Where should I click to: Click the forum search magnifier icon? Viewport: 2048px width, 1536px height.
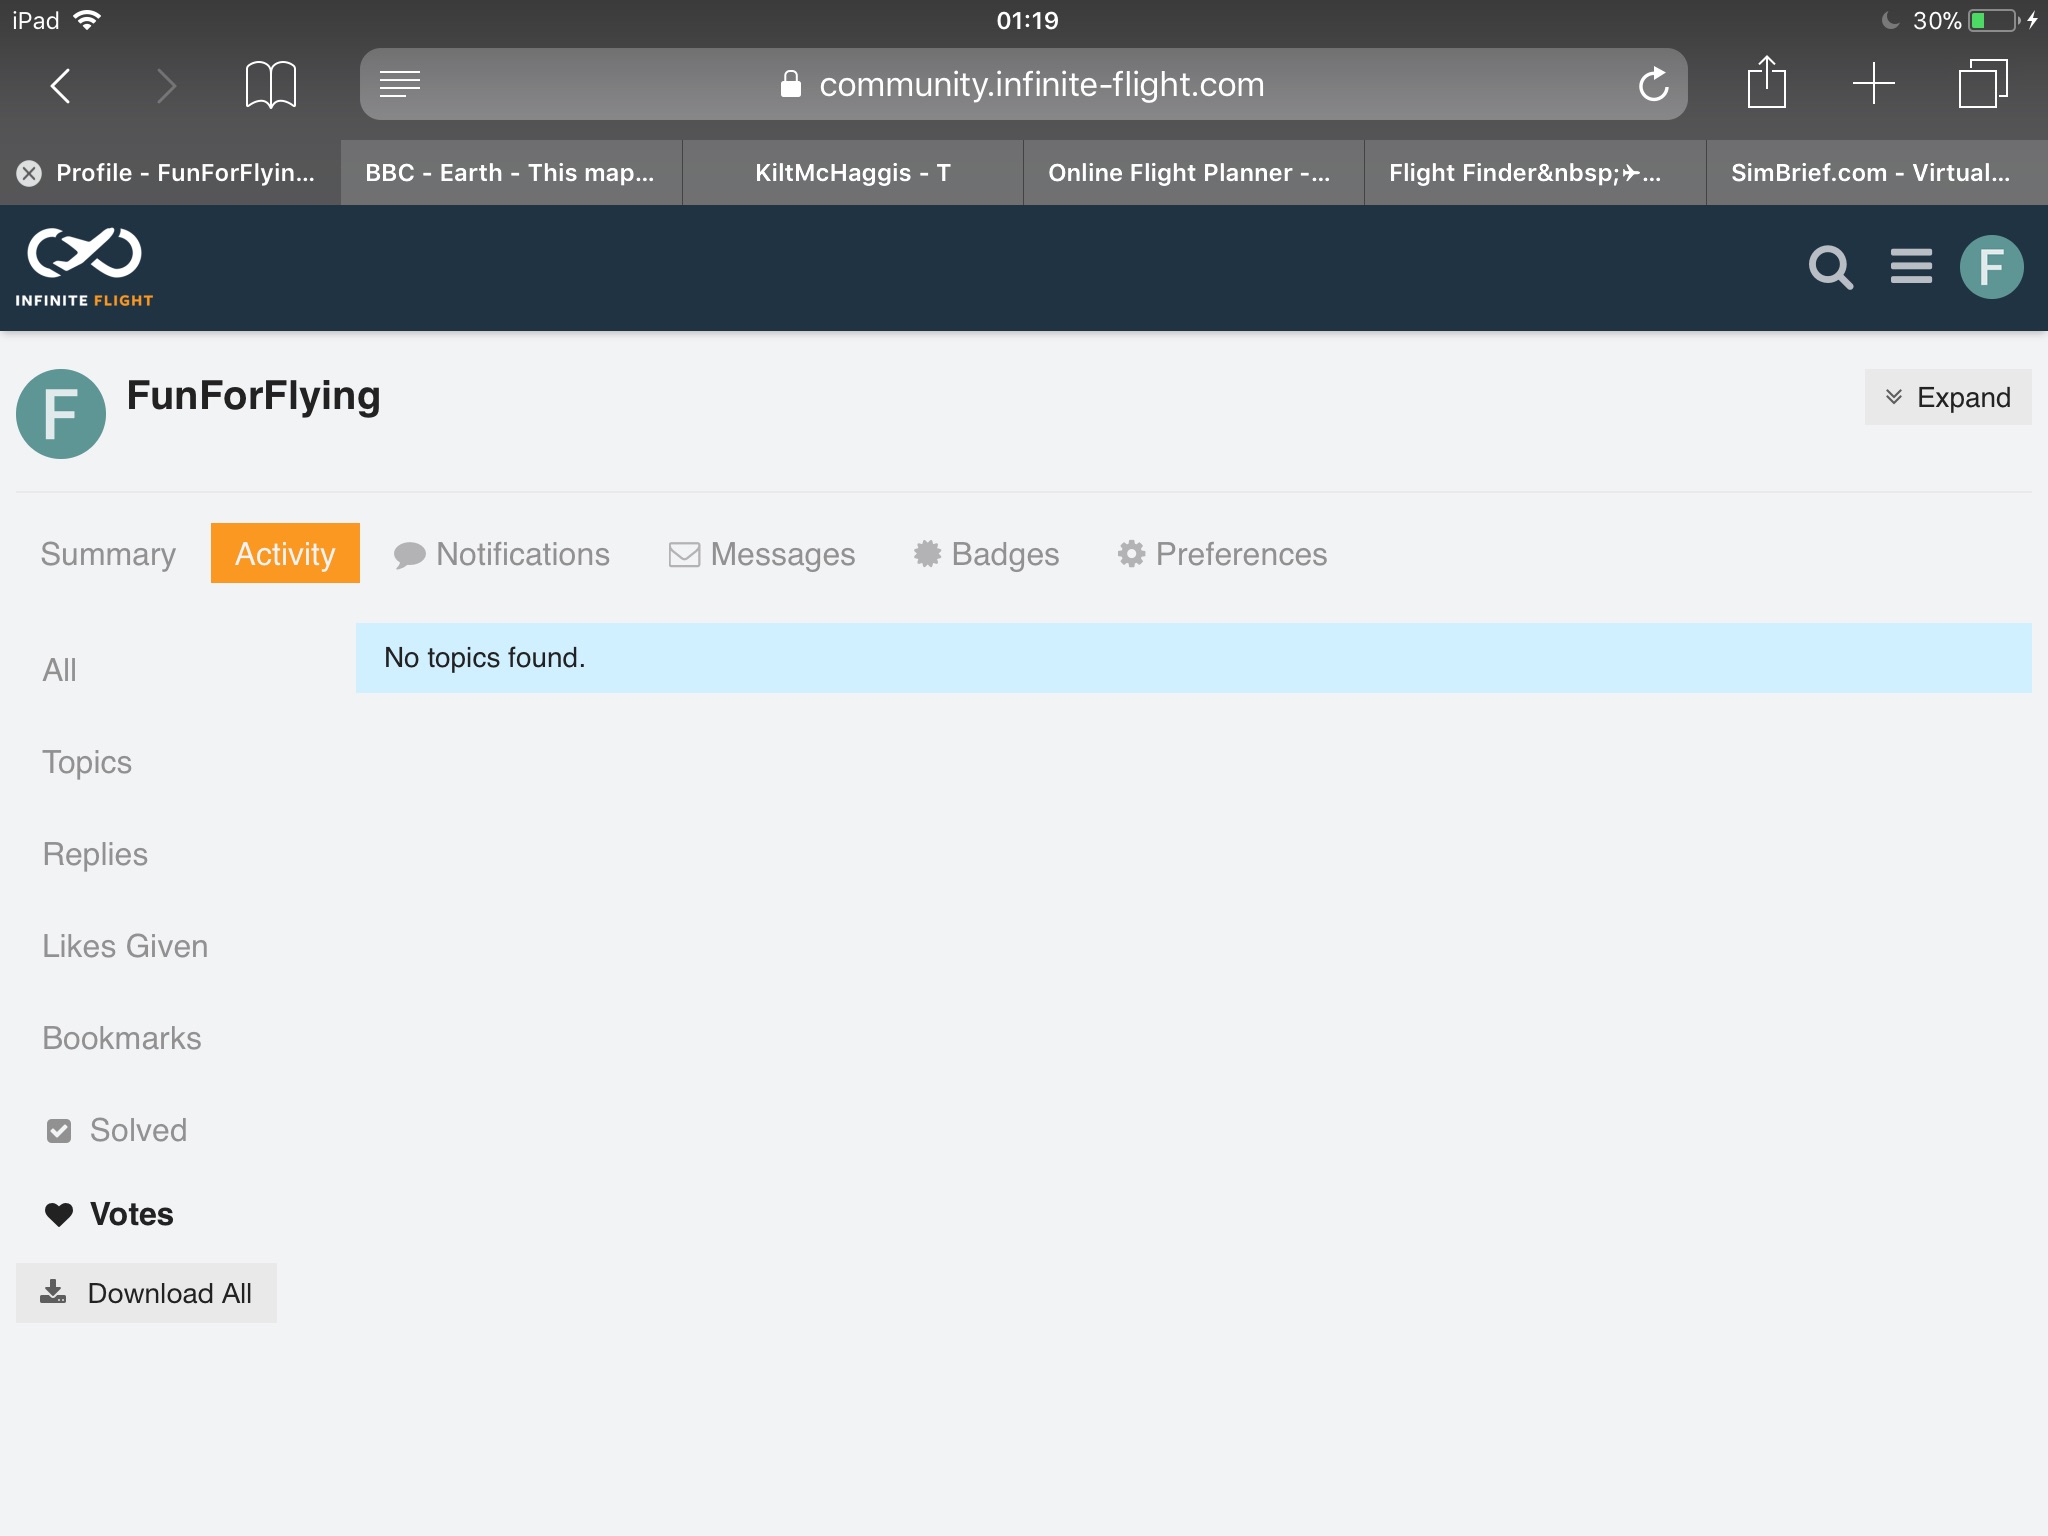pos(1830,267)
